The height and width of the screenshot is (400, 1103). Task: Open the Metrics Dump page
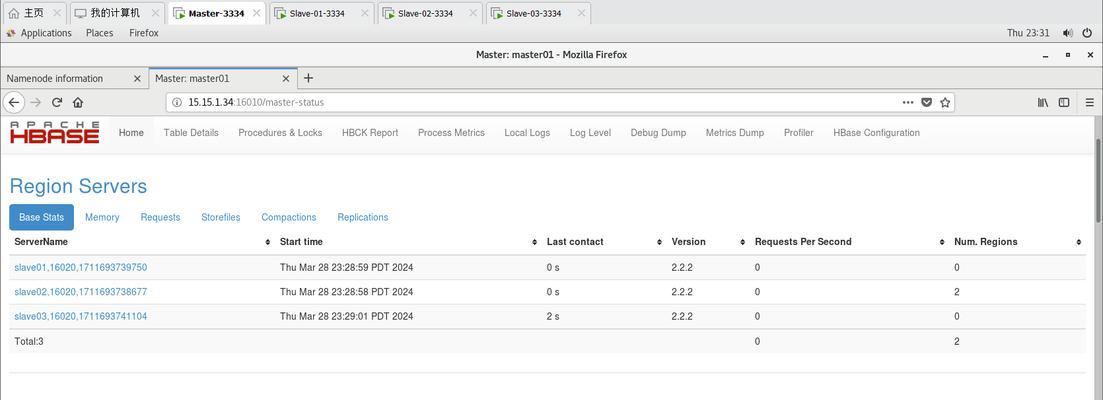[x=734, y=132]
